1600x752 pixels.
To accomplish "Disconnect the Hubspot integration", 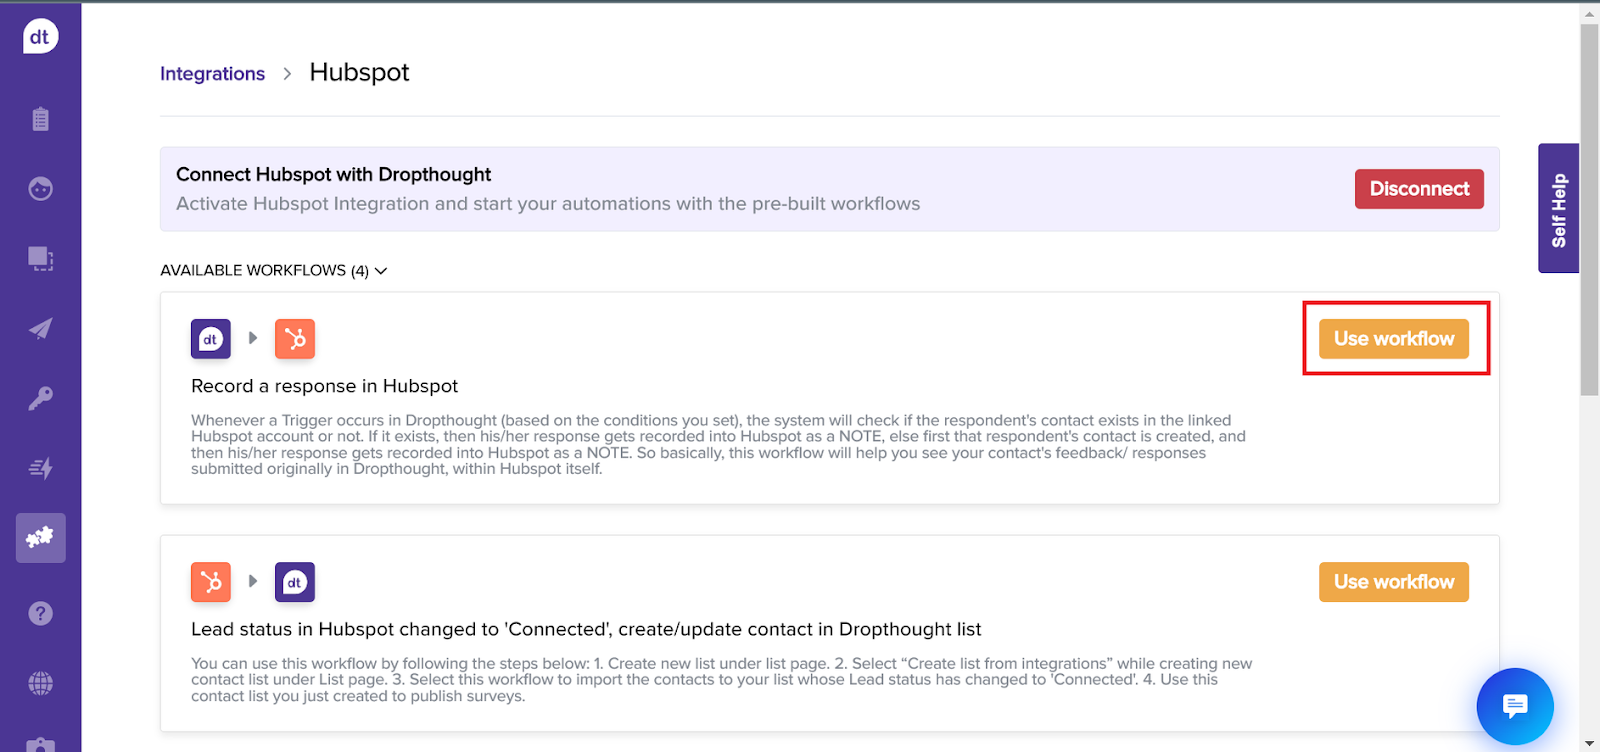I will (x=1419, y=189).
